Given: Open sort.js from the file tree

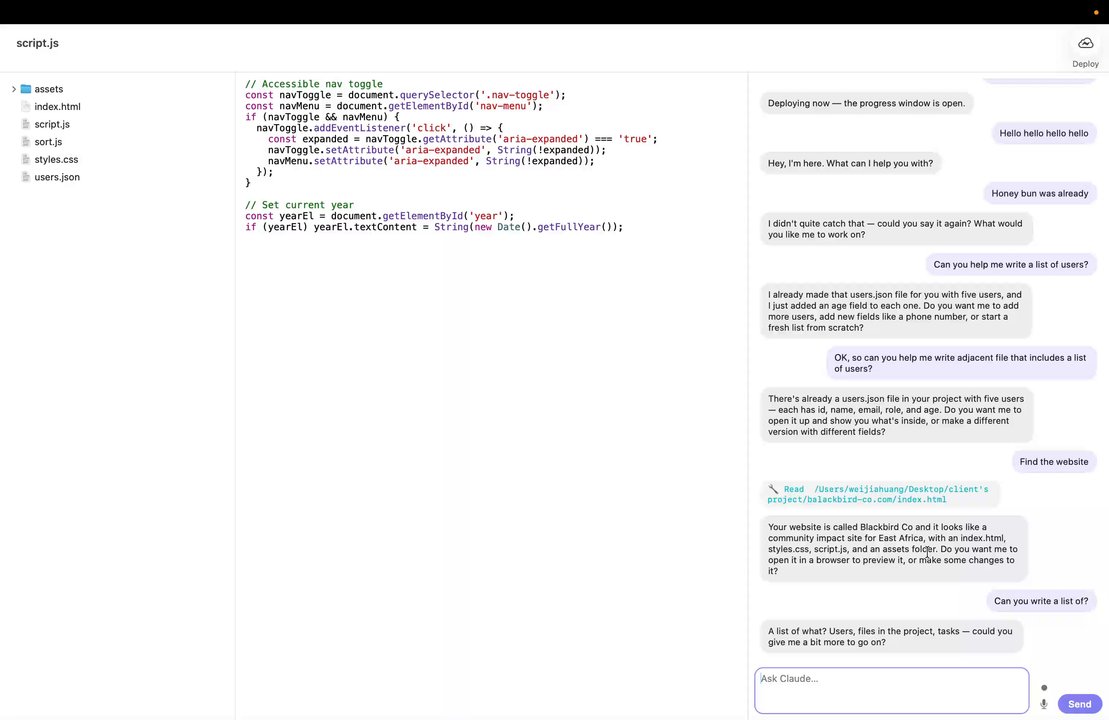Looking at the screenshot, I should [x=48, y=142].
